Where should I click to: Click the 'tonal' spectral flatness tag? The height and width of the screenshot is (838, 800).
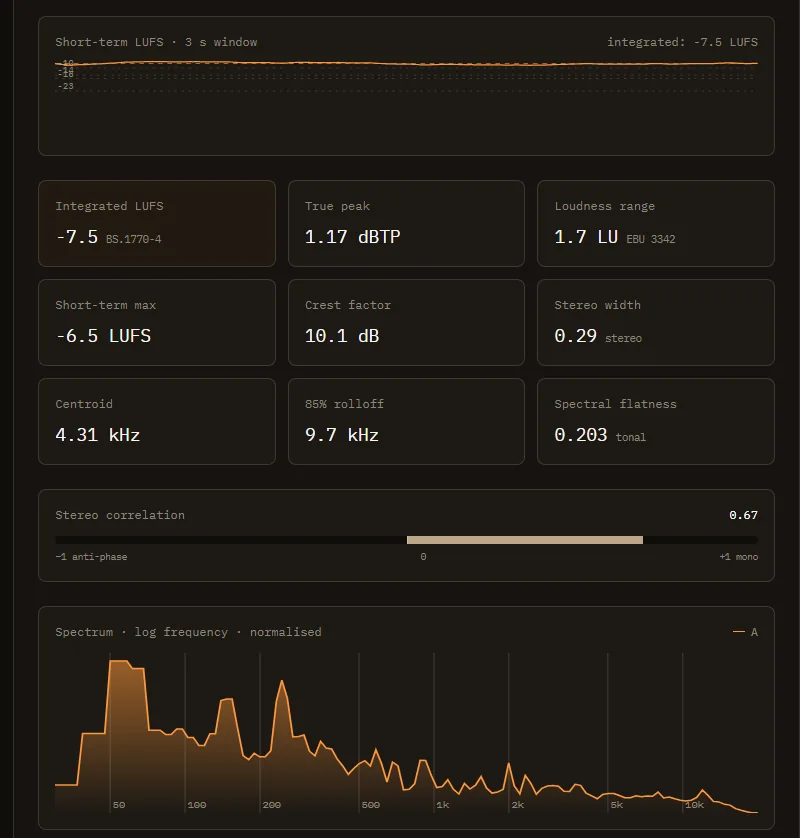click(631, 437)
